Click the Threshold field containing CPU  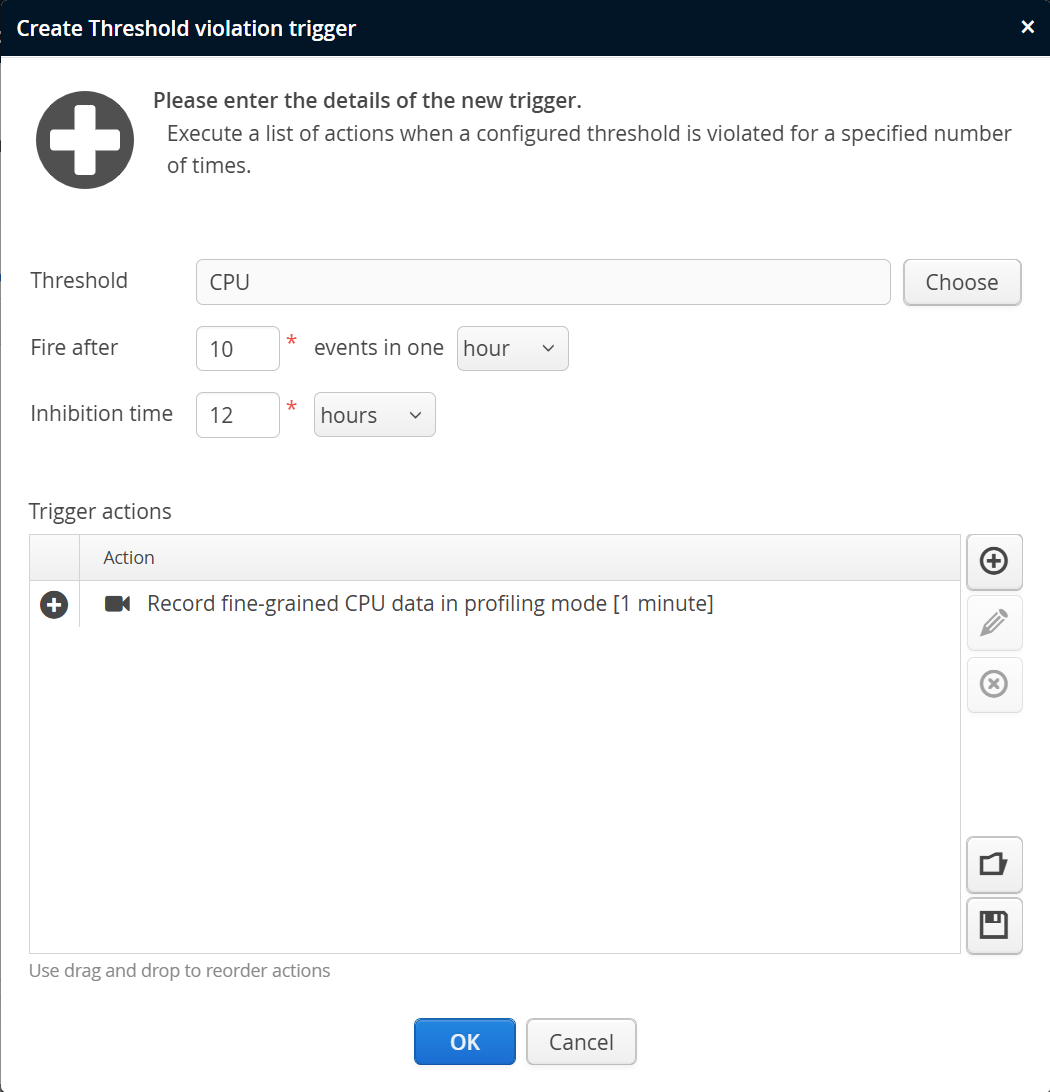point(543,282)
